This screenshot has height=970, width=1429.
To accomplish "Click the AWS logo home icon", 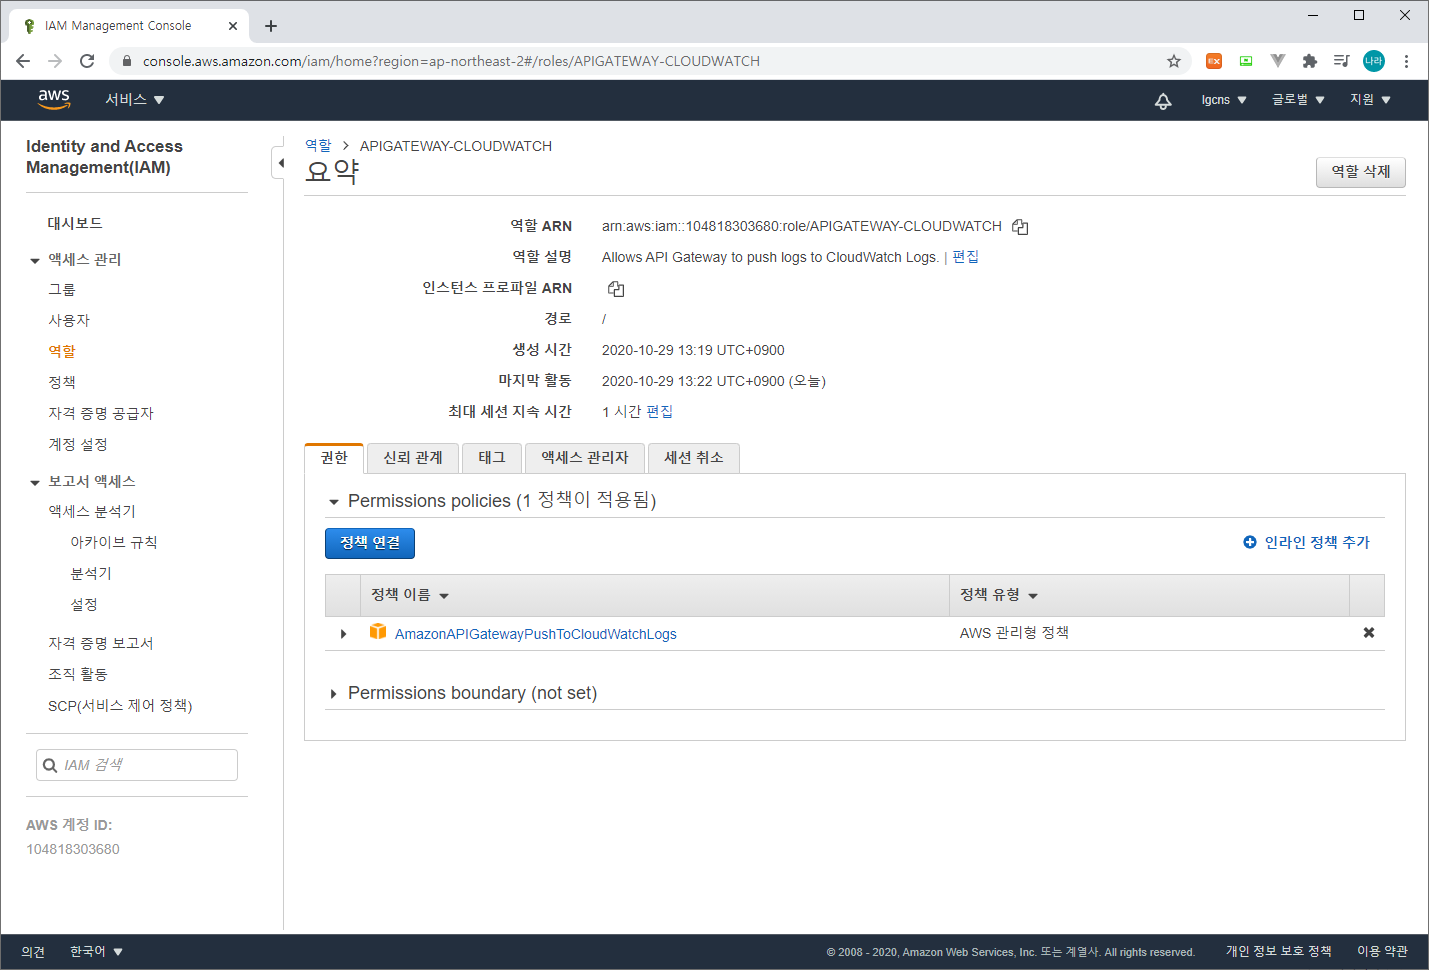I will pyautogui.click(x=54, y=99).
